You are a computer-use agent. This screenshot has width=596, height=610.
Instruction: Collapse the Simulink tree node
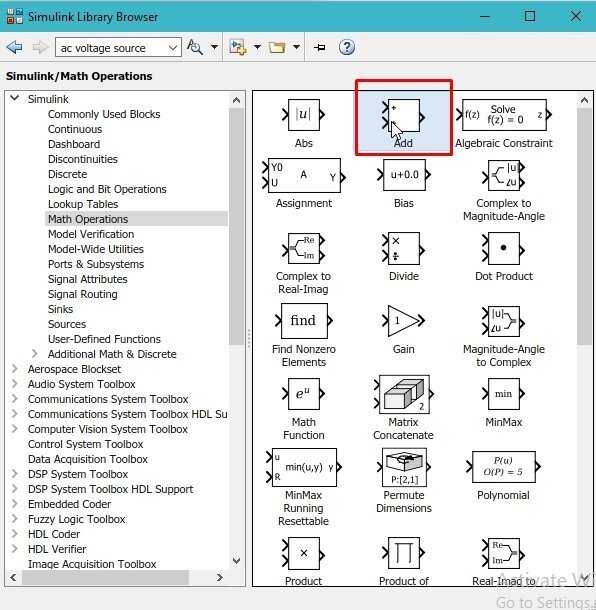point(15,98)
